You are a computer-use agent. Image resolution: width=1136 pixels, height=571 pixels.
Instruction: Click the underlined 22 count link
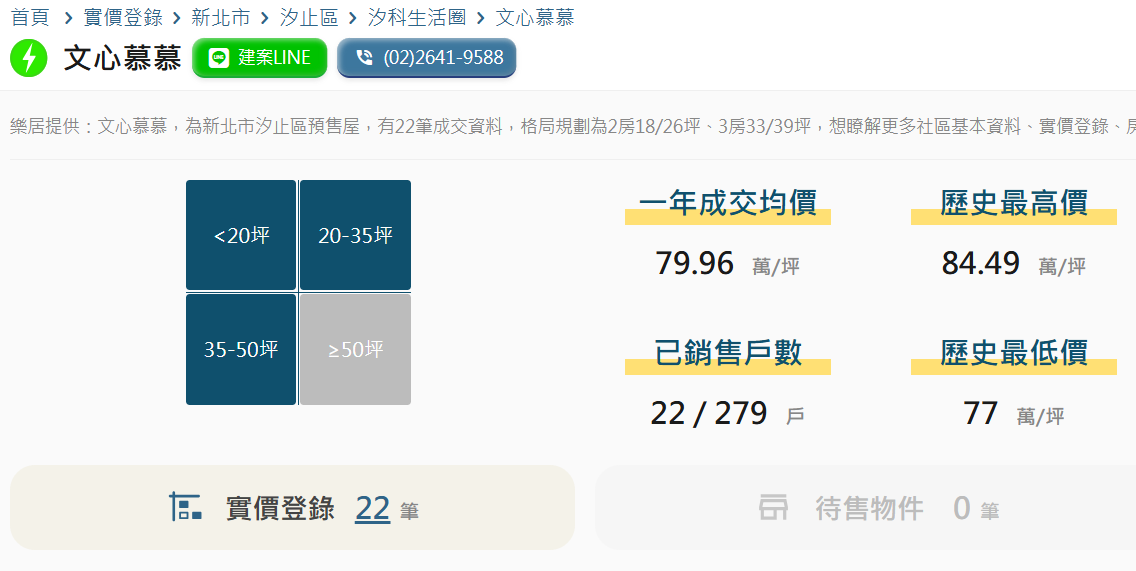[372, 508]
